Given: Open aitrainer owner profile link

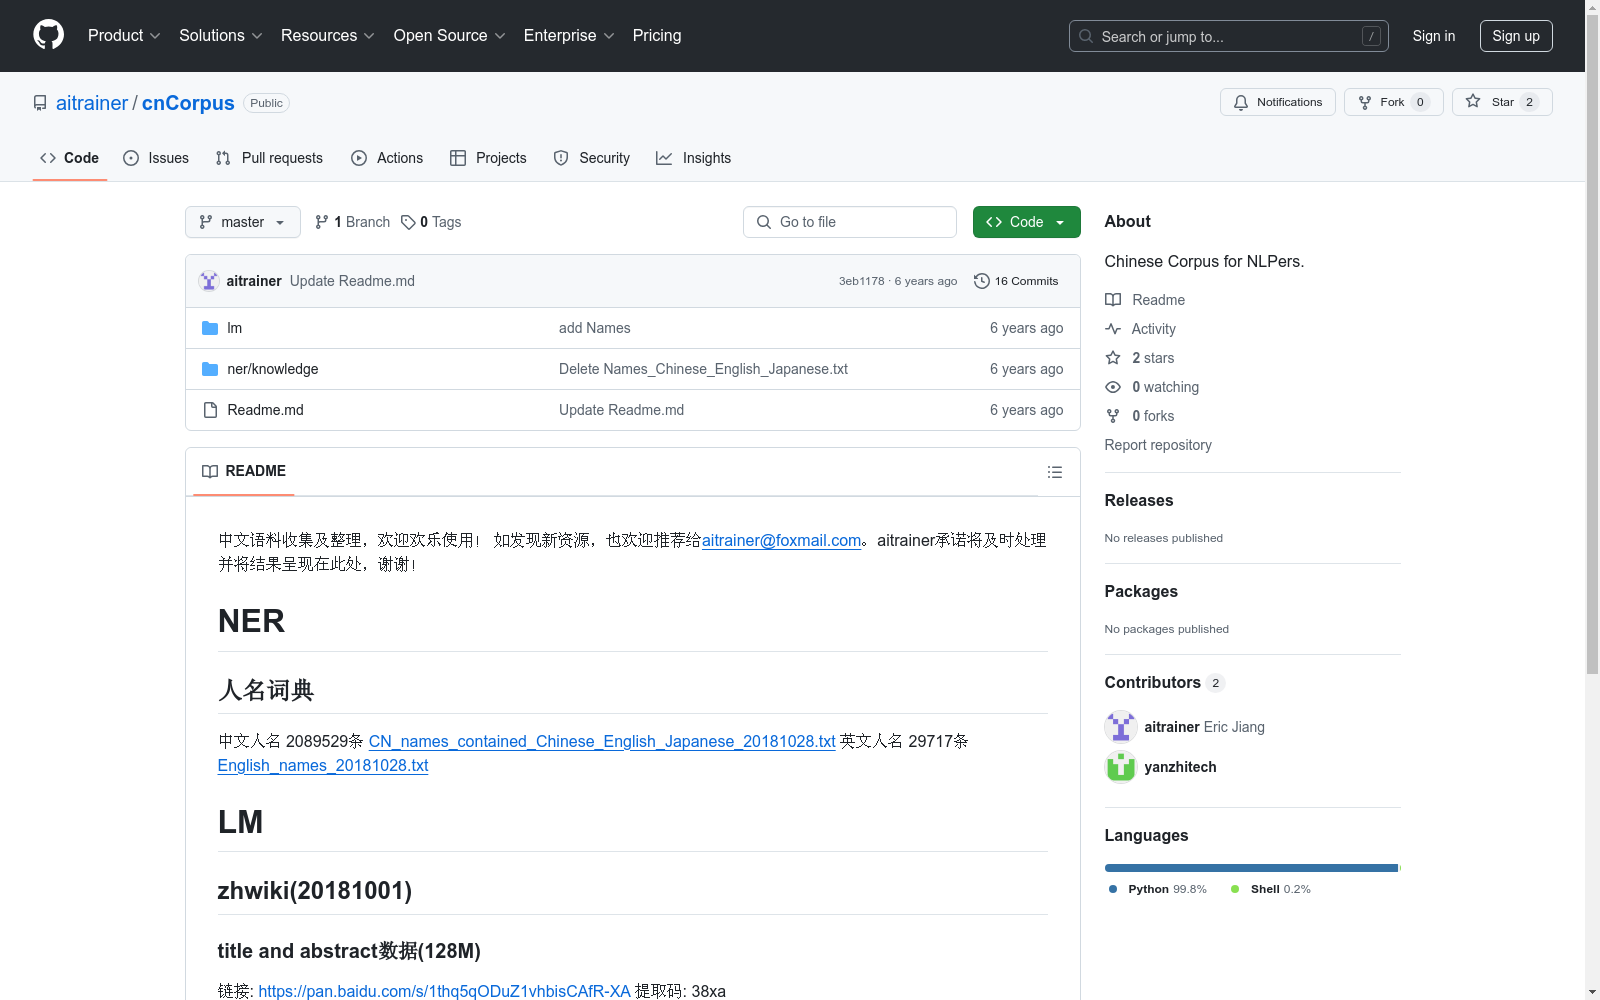Looking at the screenshot, I should 92,103.
